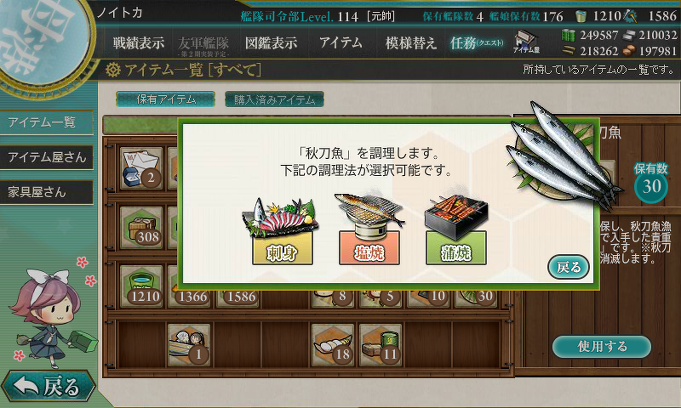The width and height of the screenshot is (681, 408).
Task: Switch to 購入済みアイテム tab
Action: [x=274, y=100]
